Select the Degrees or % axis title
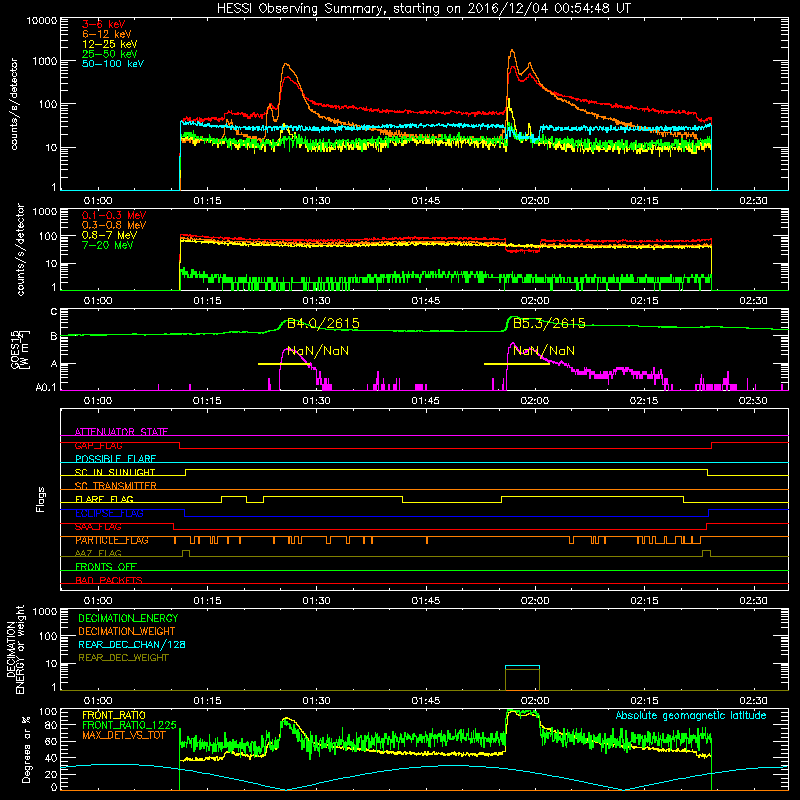Screen dimensions: 800x800 (26, 749)
